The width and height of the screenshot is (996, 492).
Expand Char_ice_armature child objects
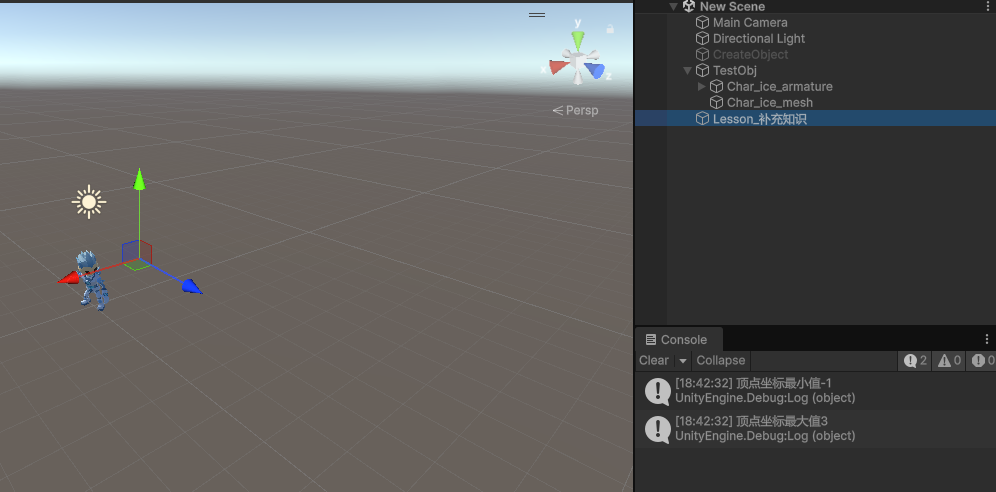point(701,87)
